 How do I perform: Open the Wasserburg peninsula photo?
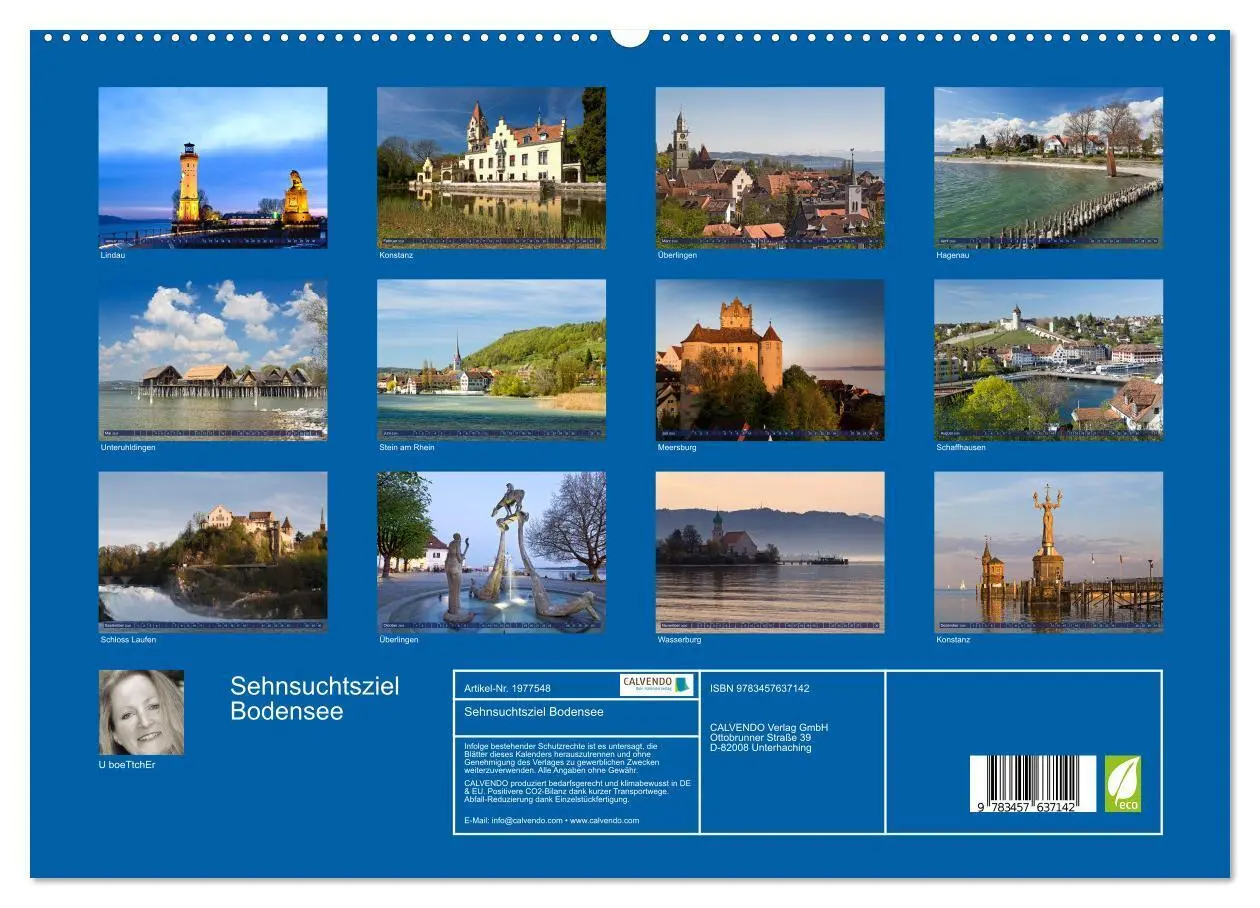tap(770, 552)
